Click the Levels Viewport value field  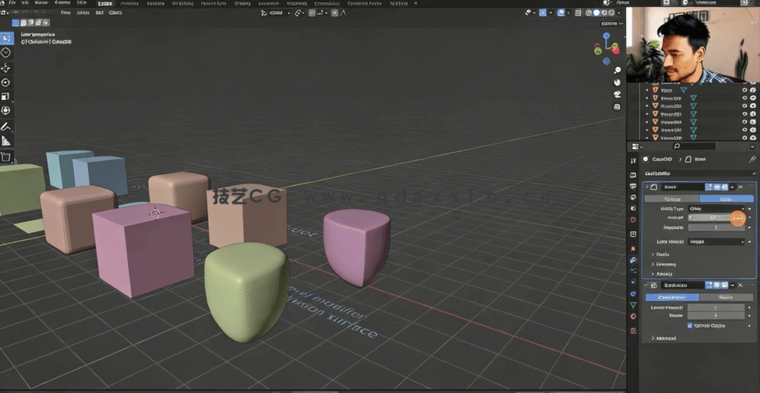[x=716, y=307]
